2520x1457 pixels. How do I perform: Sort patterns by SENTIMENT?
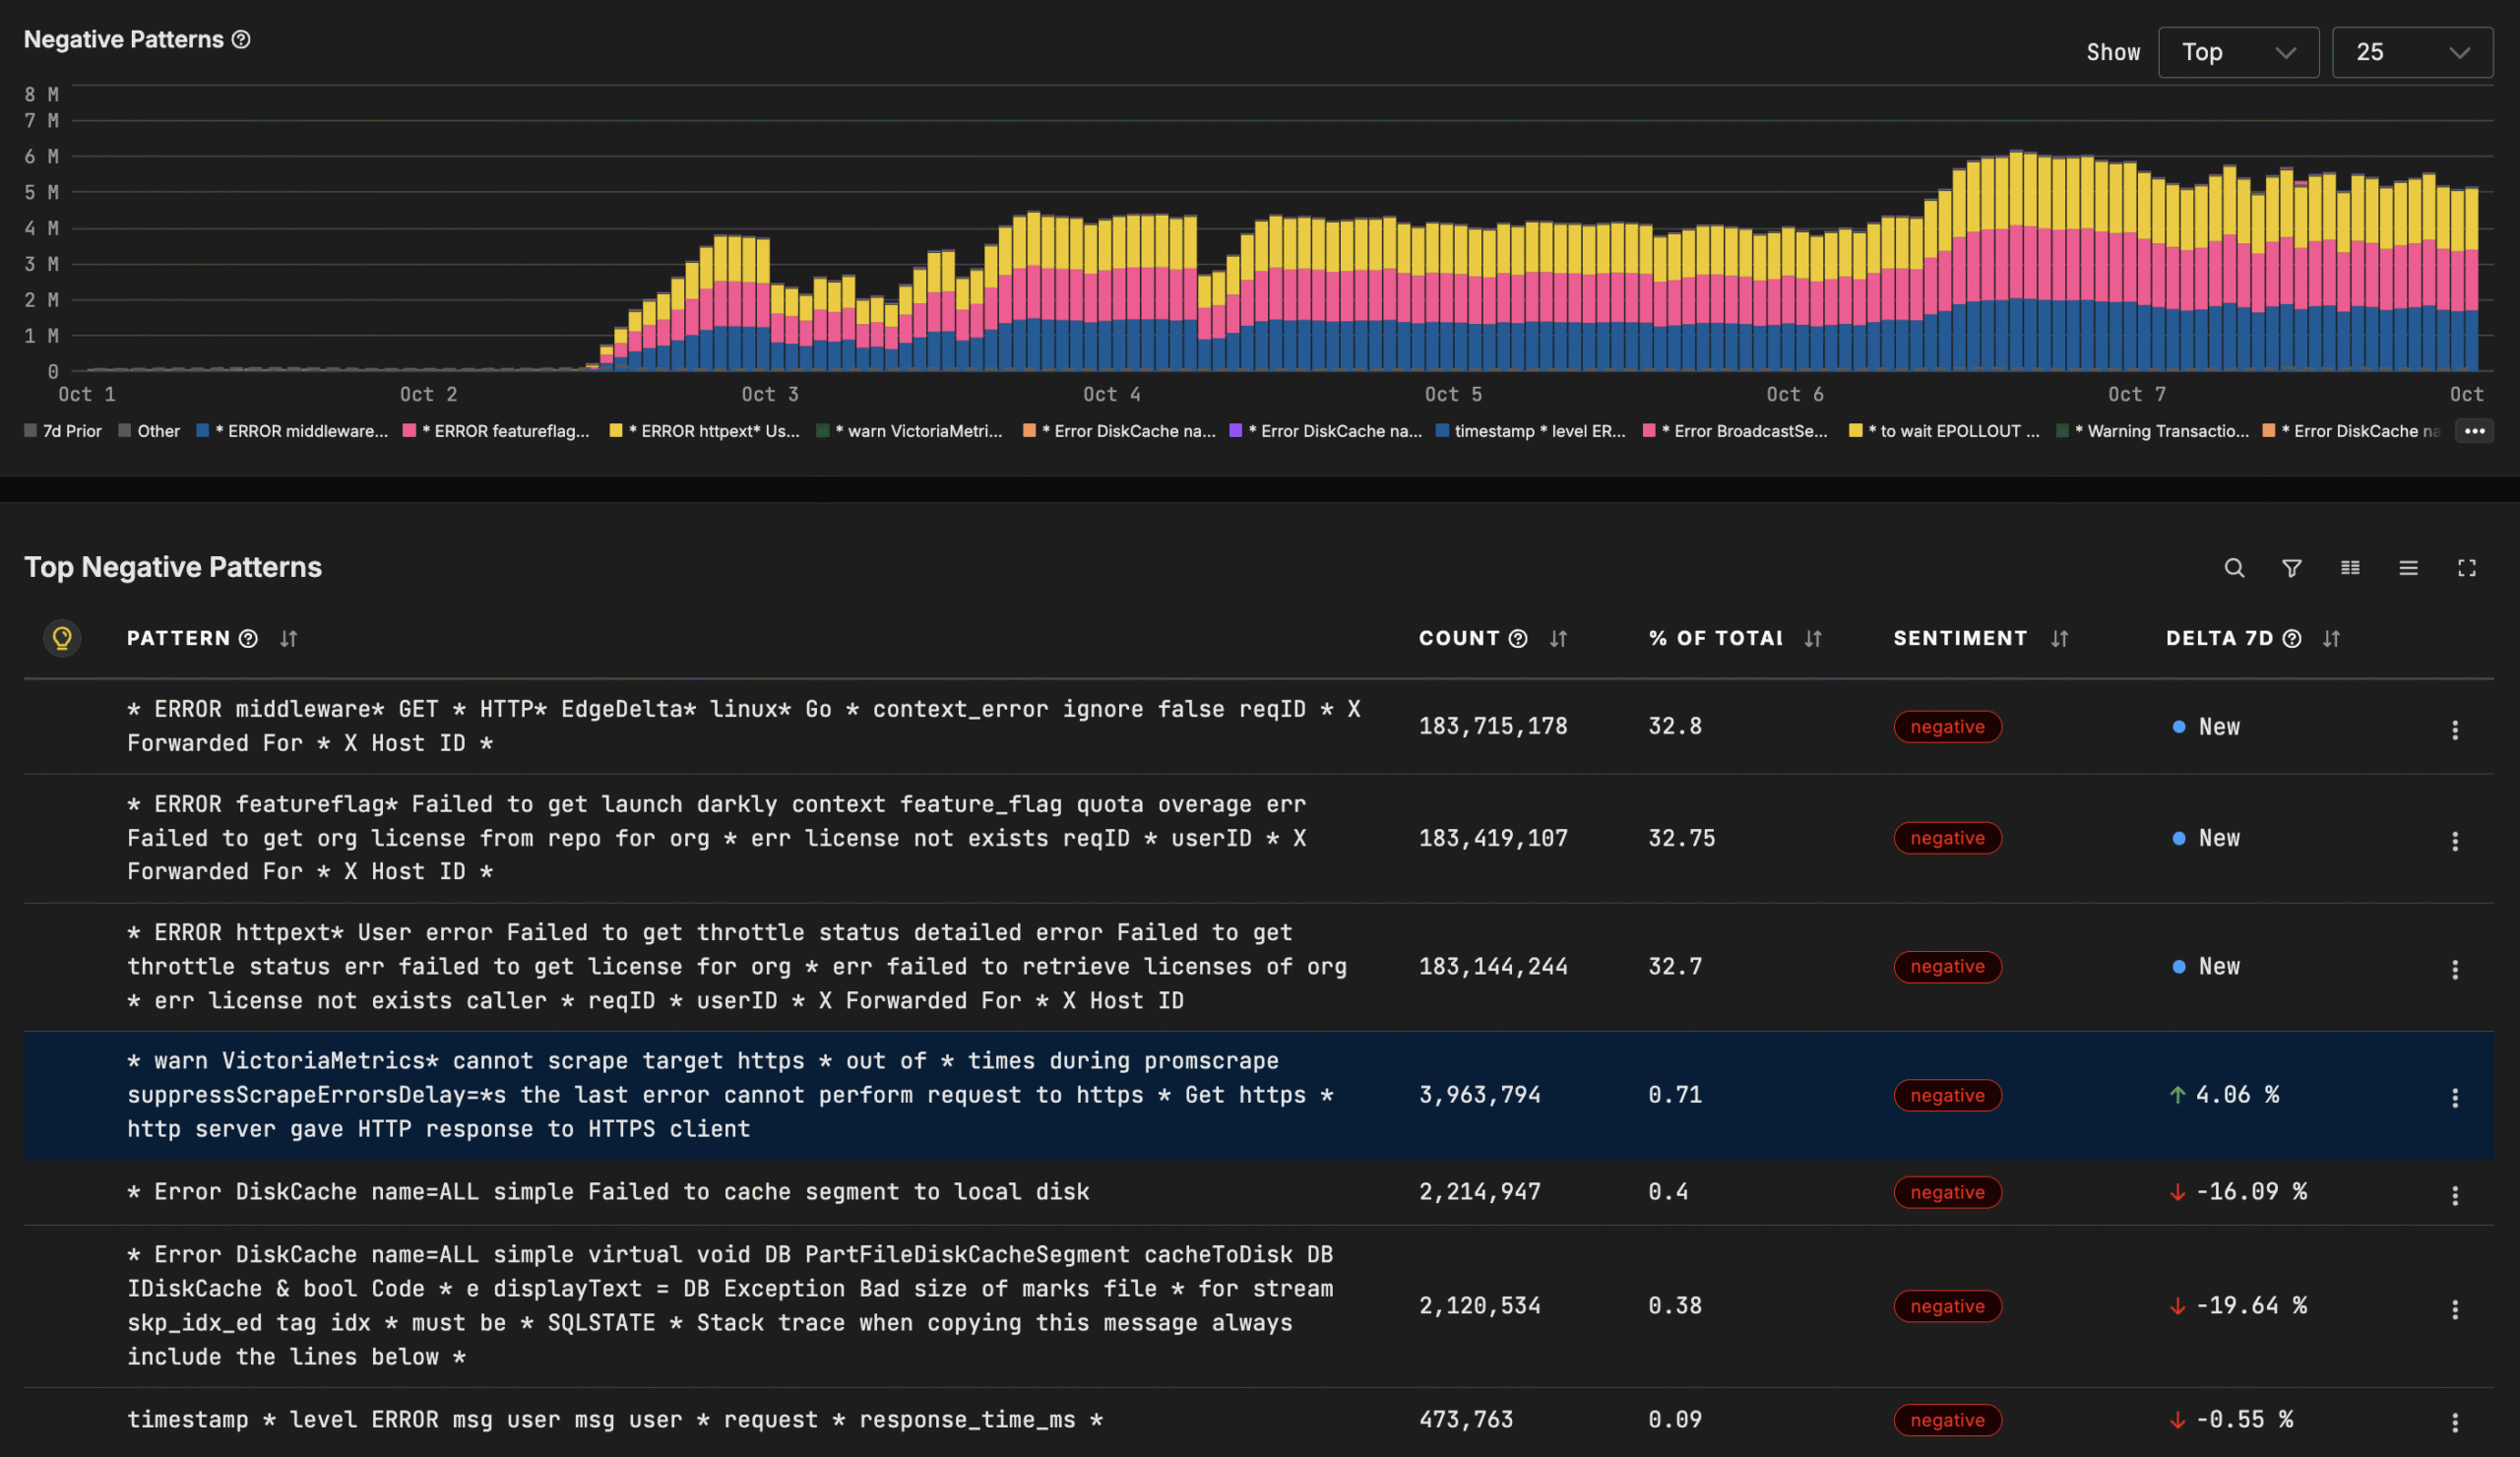pyautogui.click(x=2059, y=638)
